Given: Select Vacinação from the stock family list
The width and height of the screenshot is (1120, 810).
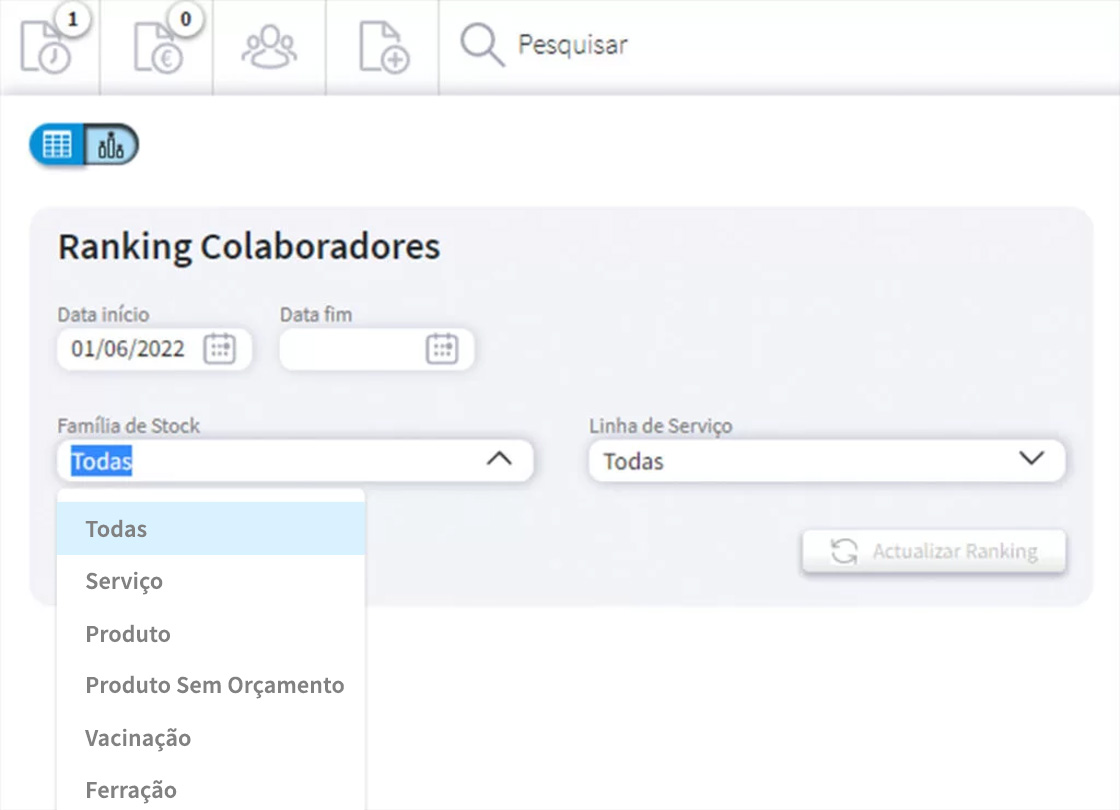Looking at the screenshot, I should click(138, 737).
